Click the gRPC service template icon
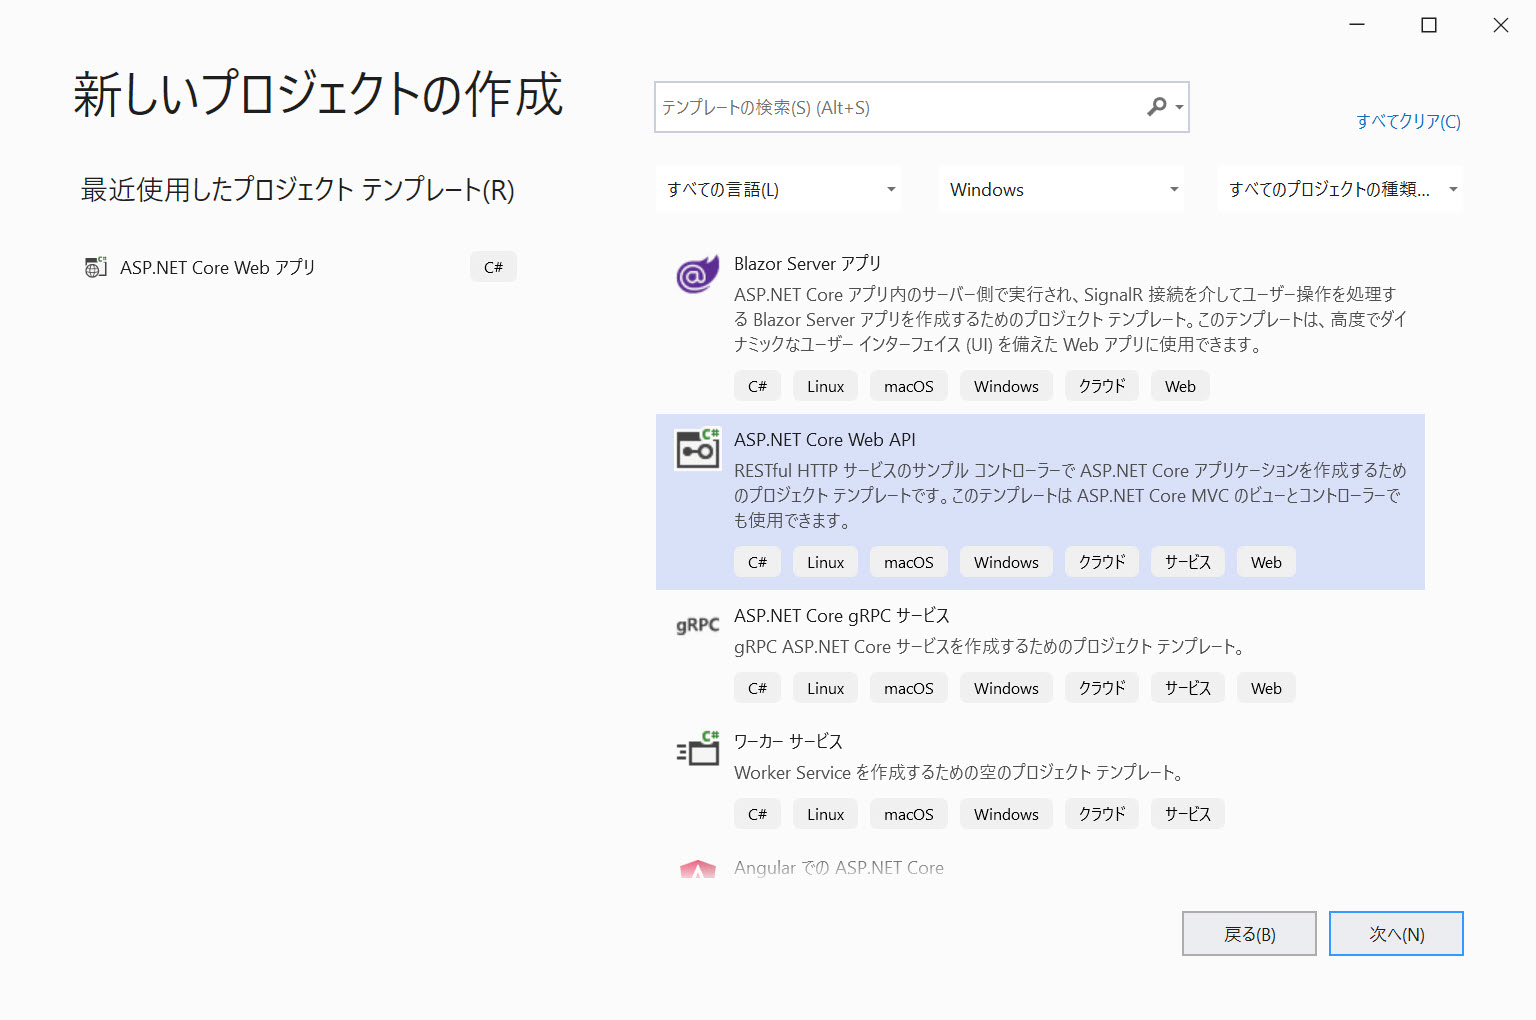1536x1020 pixels. [697, 626]
